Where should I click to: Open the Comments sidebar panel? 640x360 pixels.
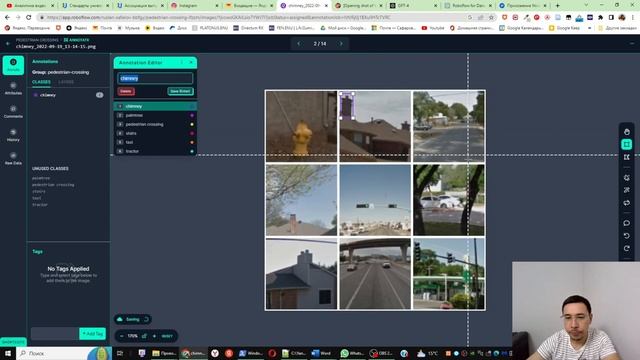click(x=13, y=111)
